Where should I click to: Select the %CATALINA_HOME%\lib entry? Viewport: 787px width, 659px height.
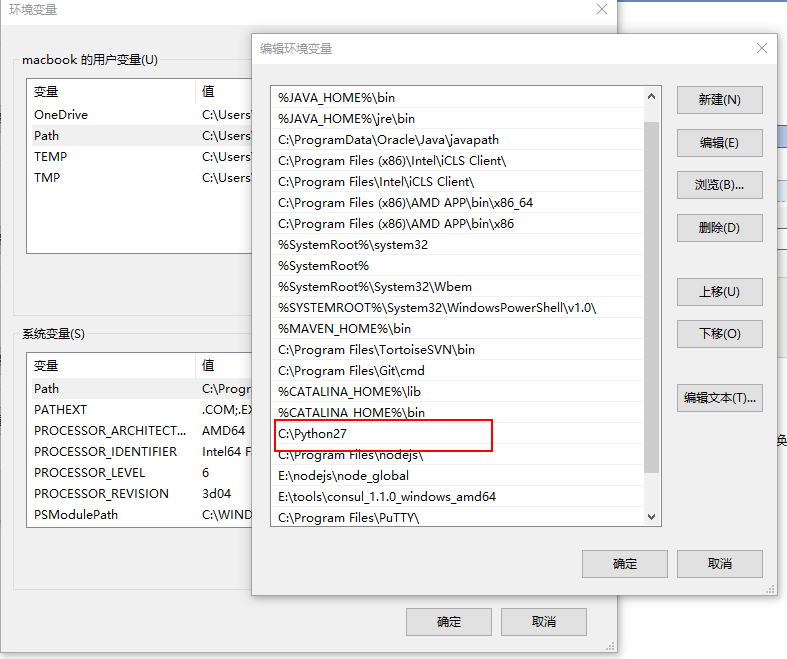(x=457, y=391)
